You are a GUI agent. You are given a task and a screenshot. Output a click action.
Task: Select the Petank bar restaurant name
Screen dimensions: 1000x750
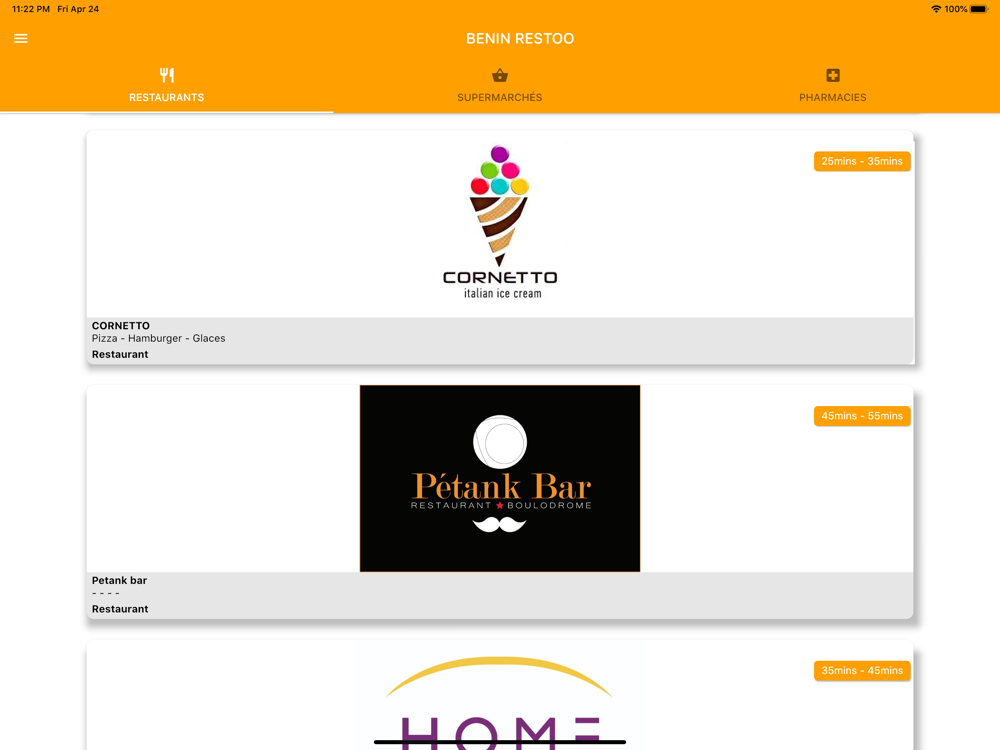[x=119, y=580]
